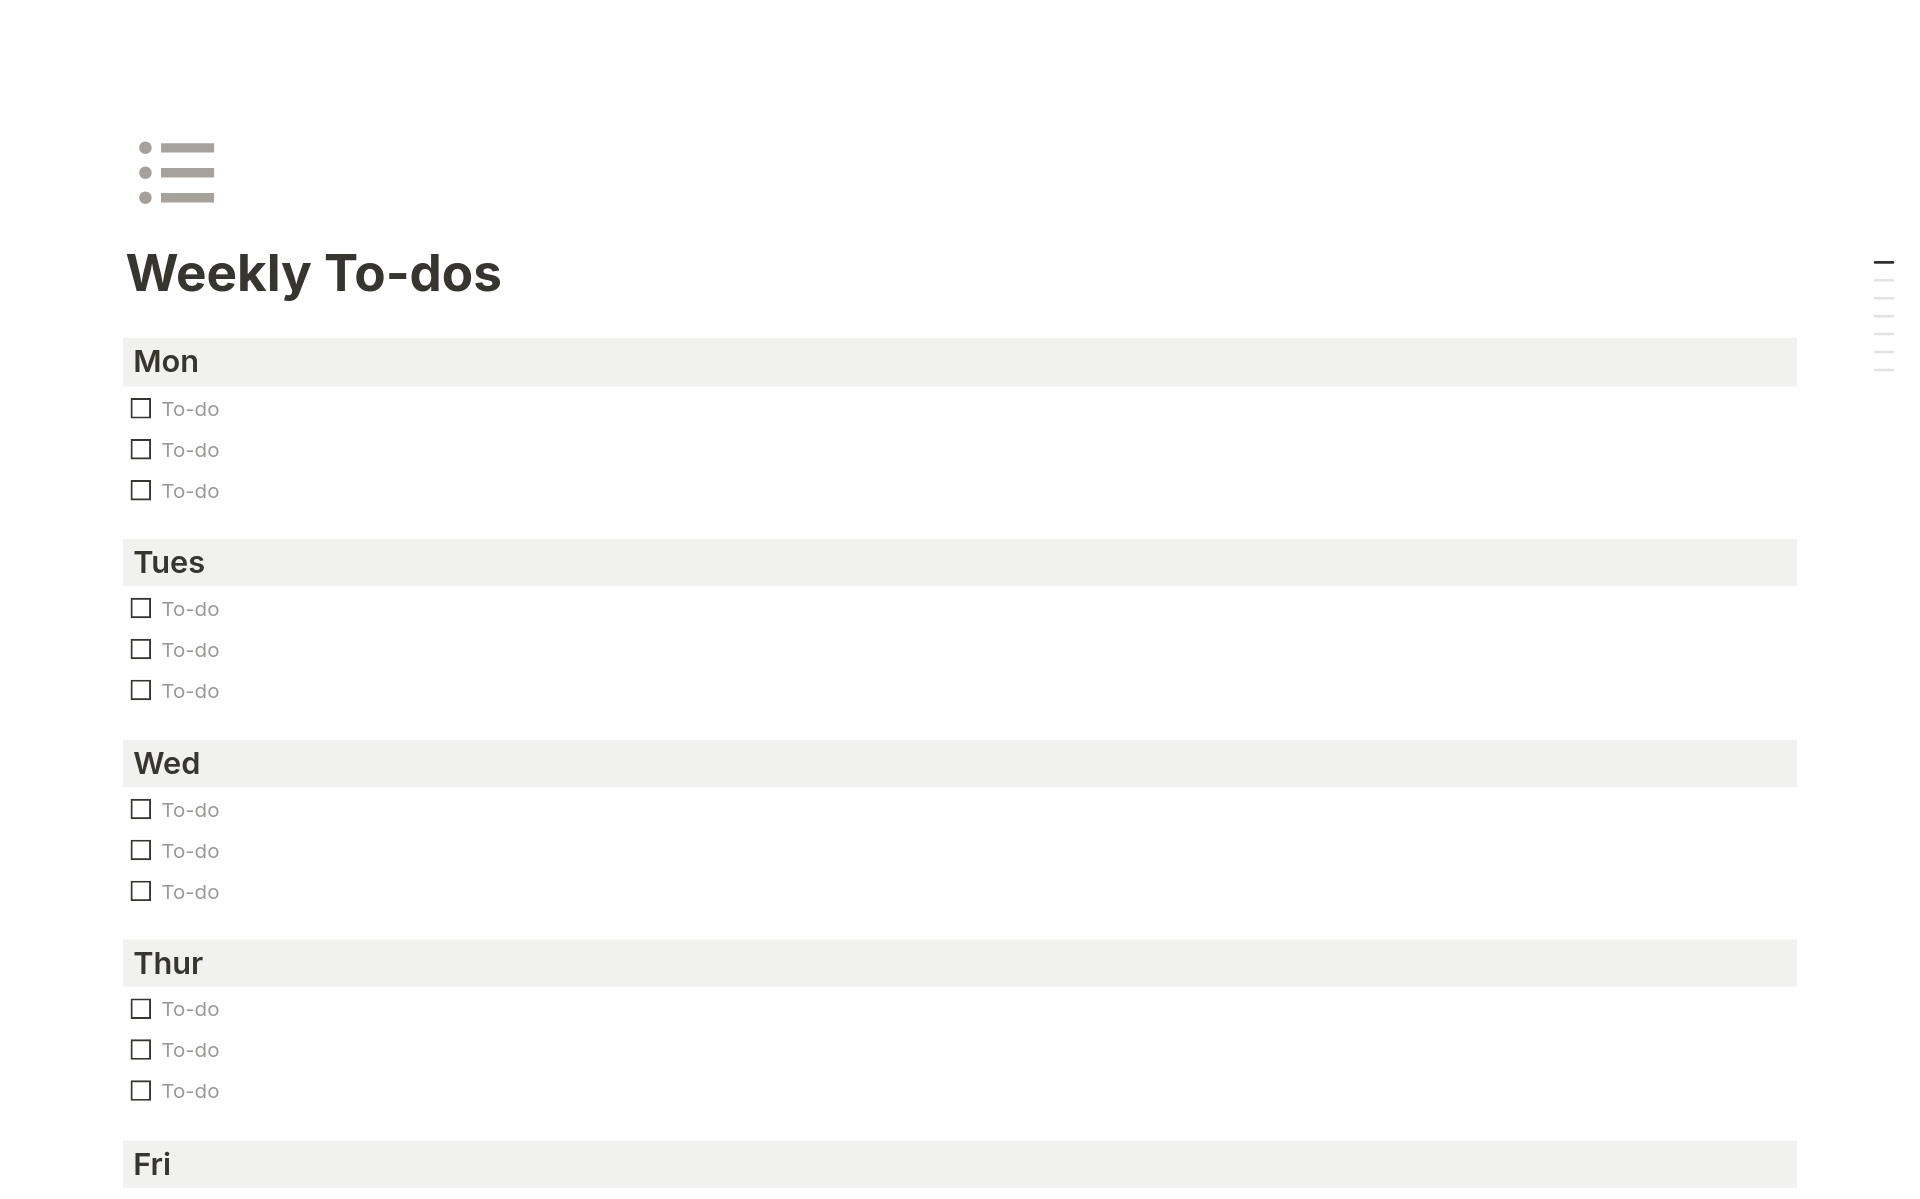The width and height of the screenshot is (1920, 1199).
Task: Mark the middle Wed To-do done
Action: click(141, 850)
